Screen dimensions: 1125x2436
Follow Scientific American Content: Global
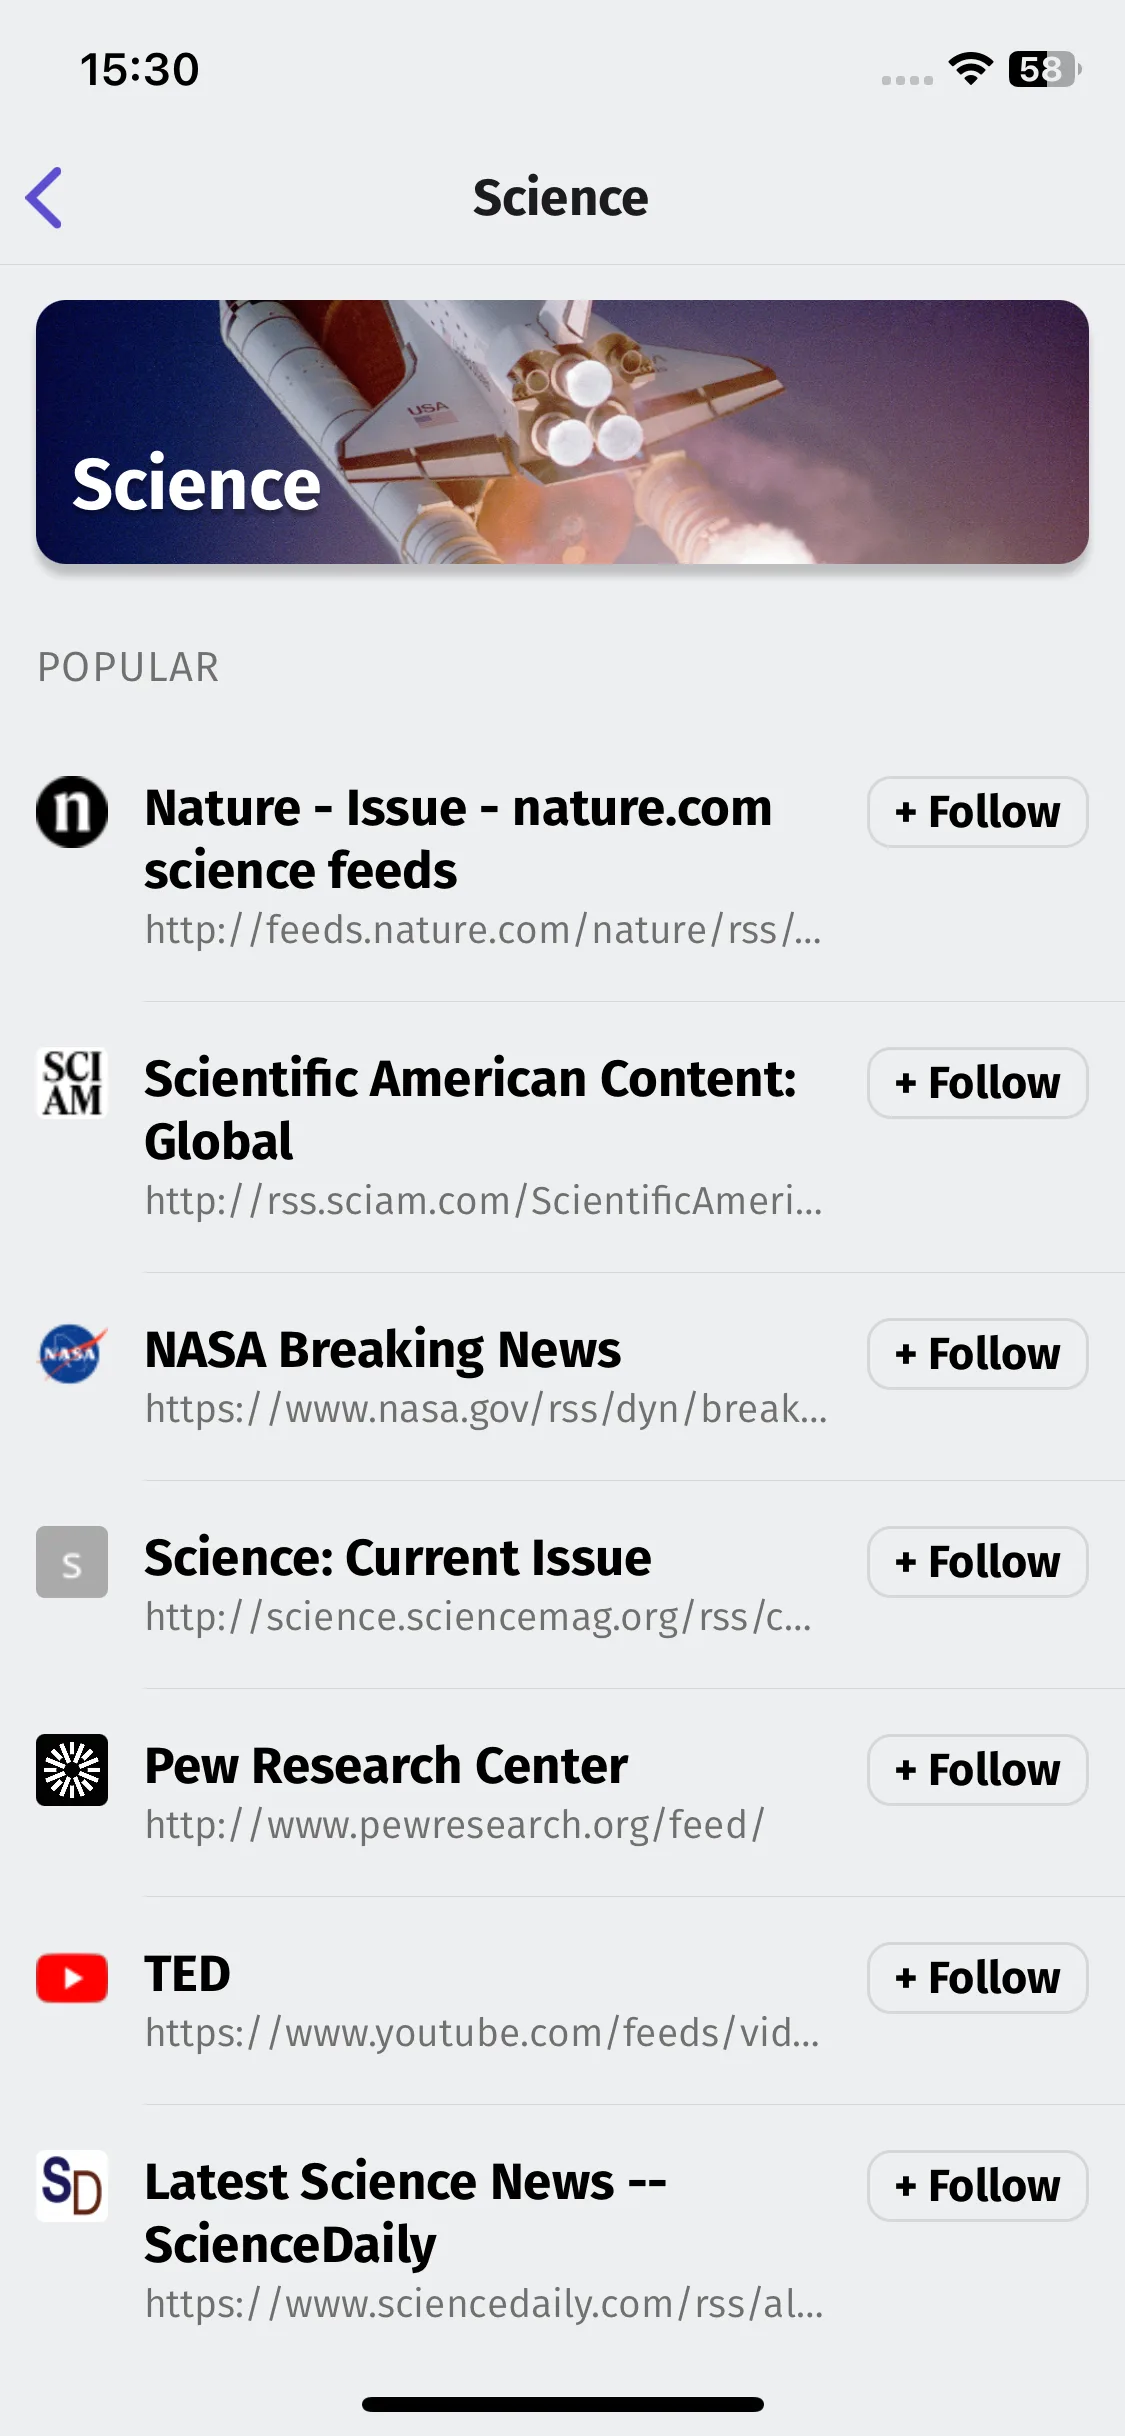978,1083
